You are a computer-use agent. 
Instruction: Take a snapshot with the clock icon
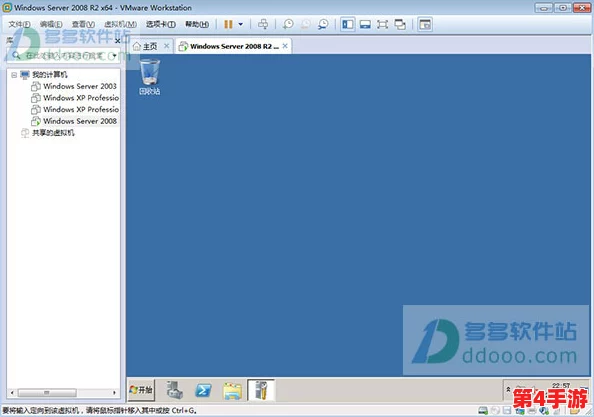click(x=288, y=25)
